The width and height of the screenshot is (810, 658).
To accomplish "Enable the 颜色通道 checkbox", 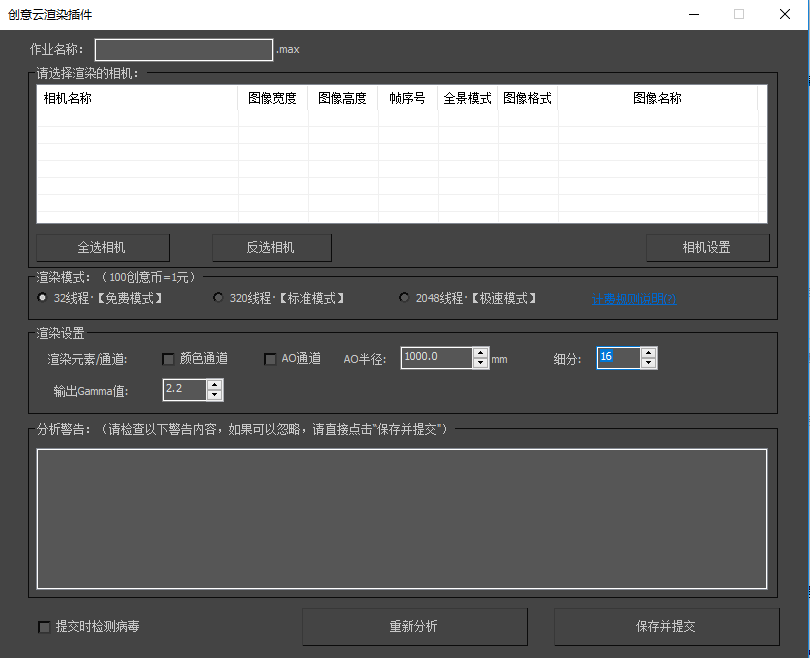I will pos(168,359).
